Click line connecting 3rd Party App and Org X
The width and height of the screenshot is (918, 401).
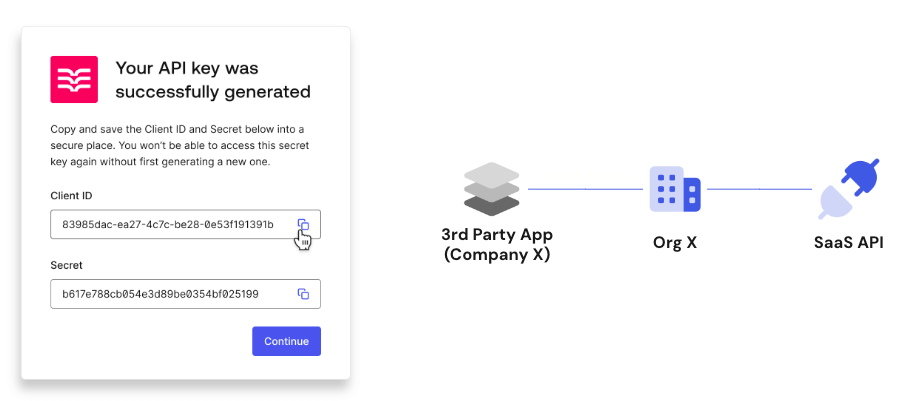(x=585, y=189)
